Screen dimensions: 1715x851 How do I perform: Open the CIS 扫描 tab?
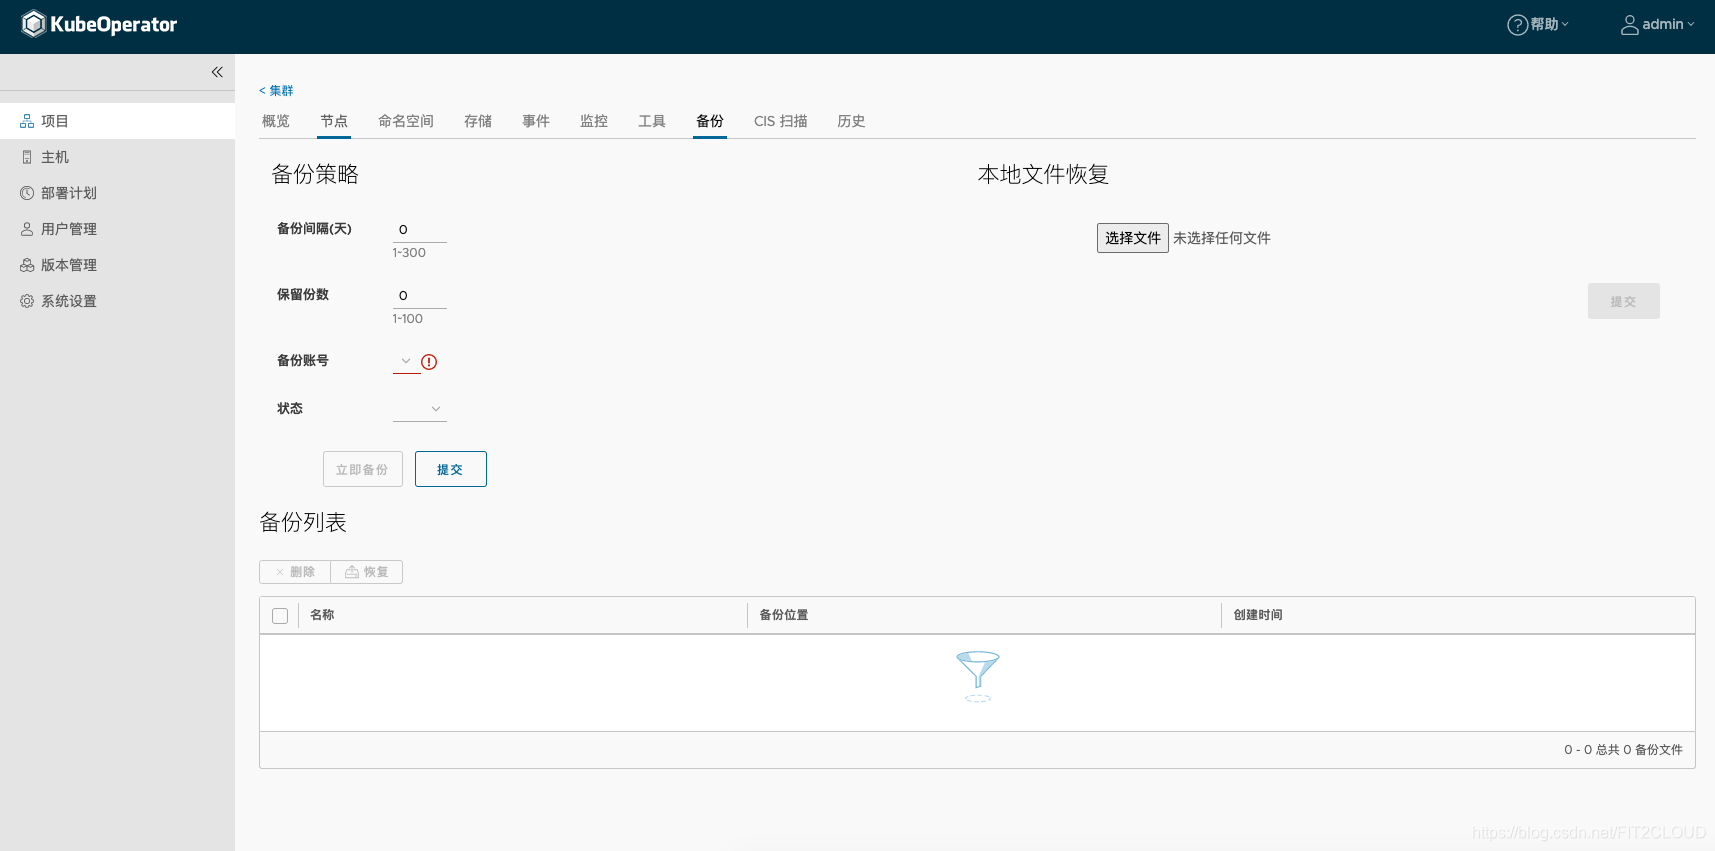coord(781,121)
